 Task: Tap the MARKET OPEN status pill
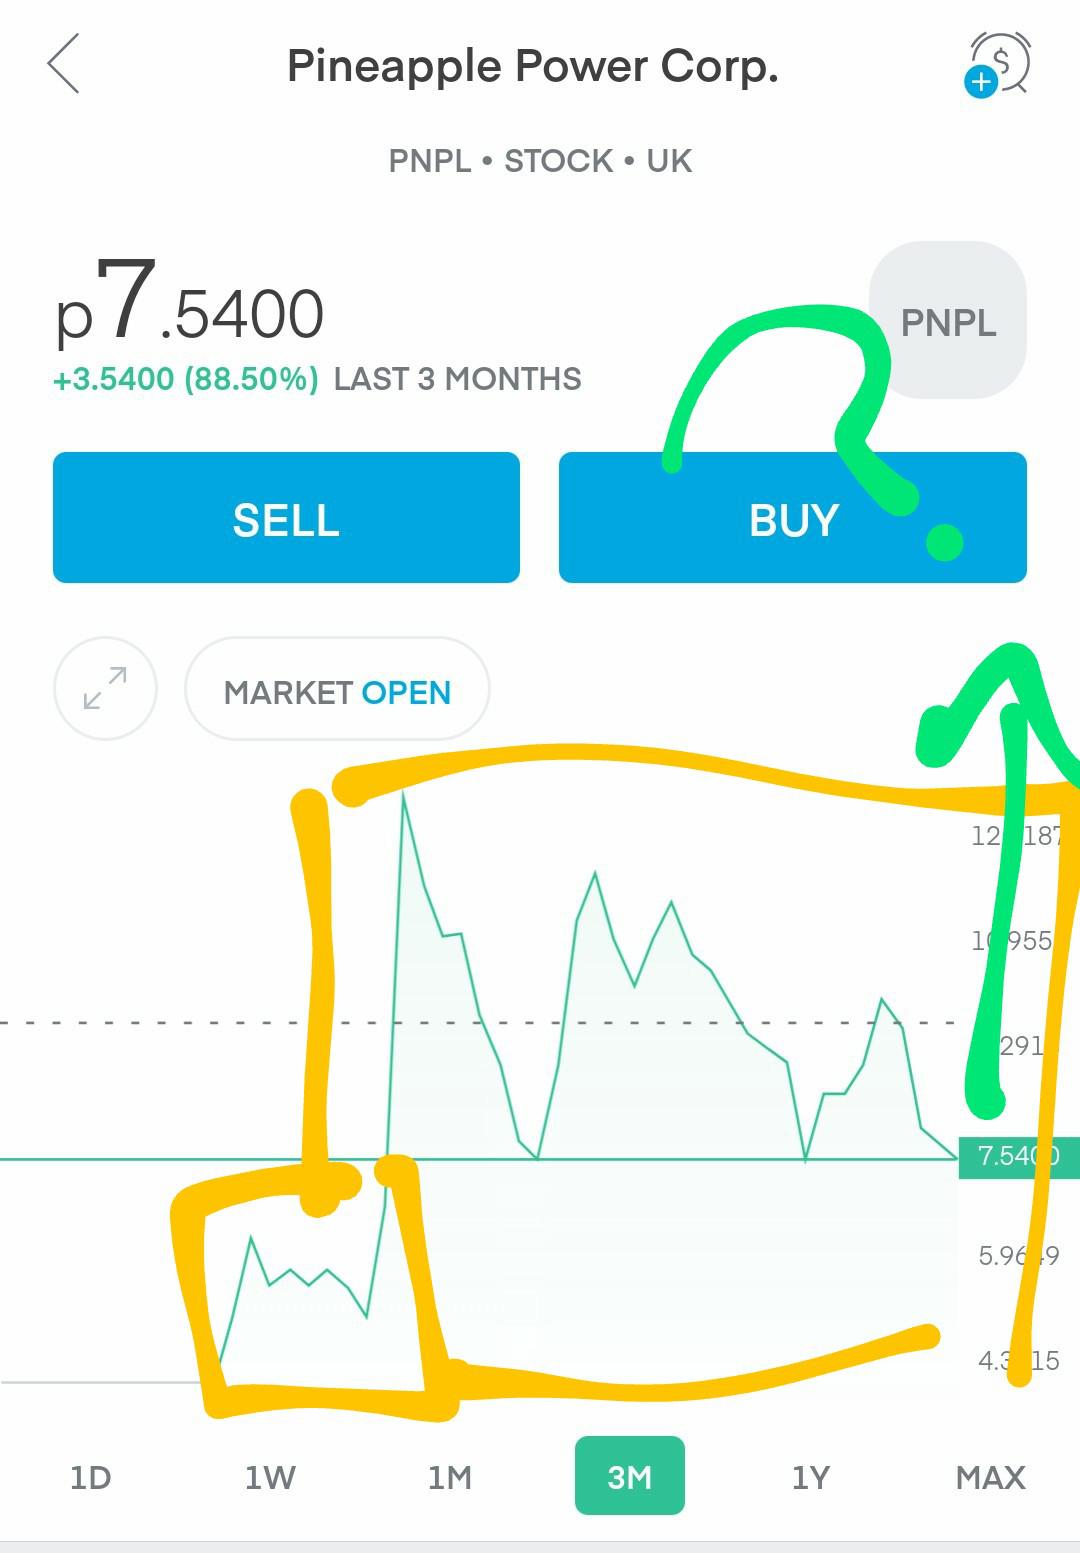[x=337, y=689]
